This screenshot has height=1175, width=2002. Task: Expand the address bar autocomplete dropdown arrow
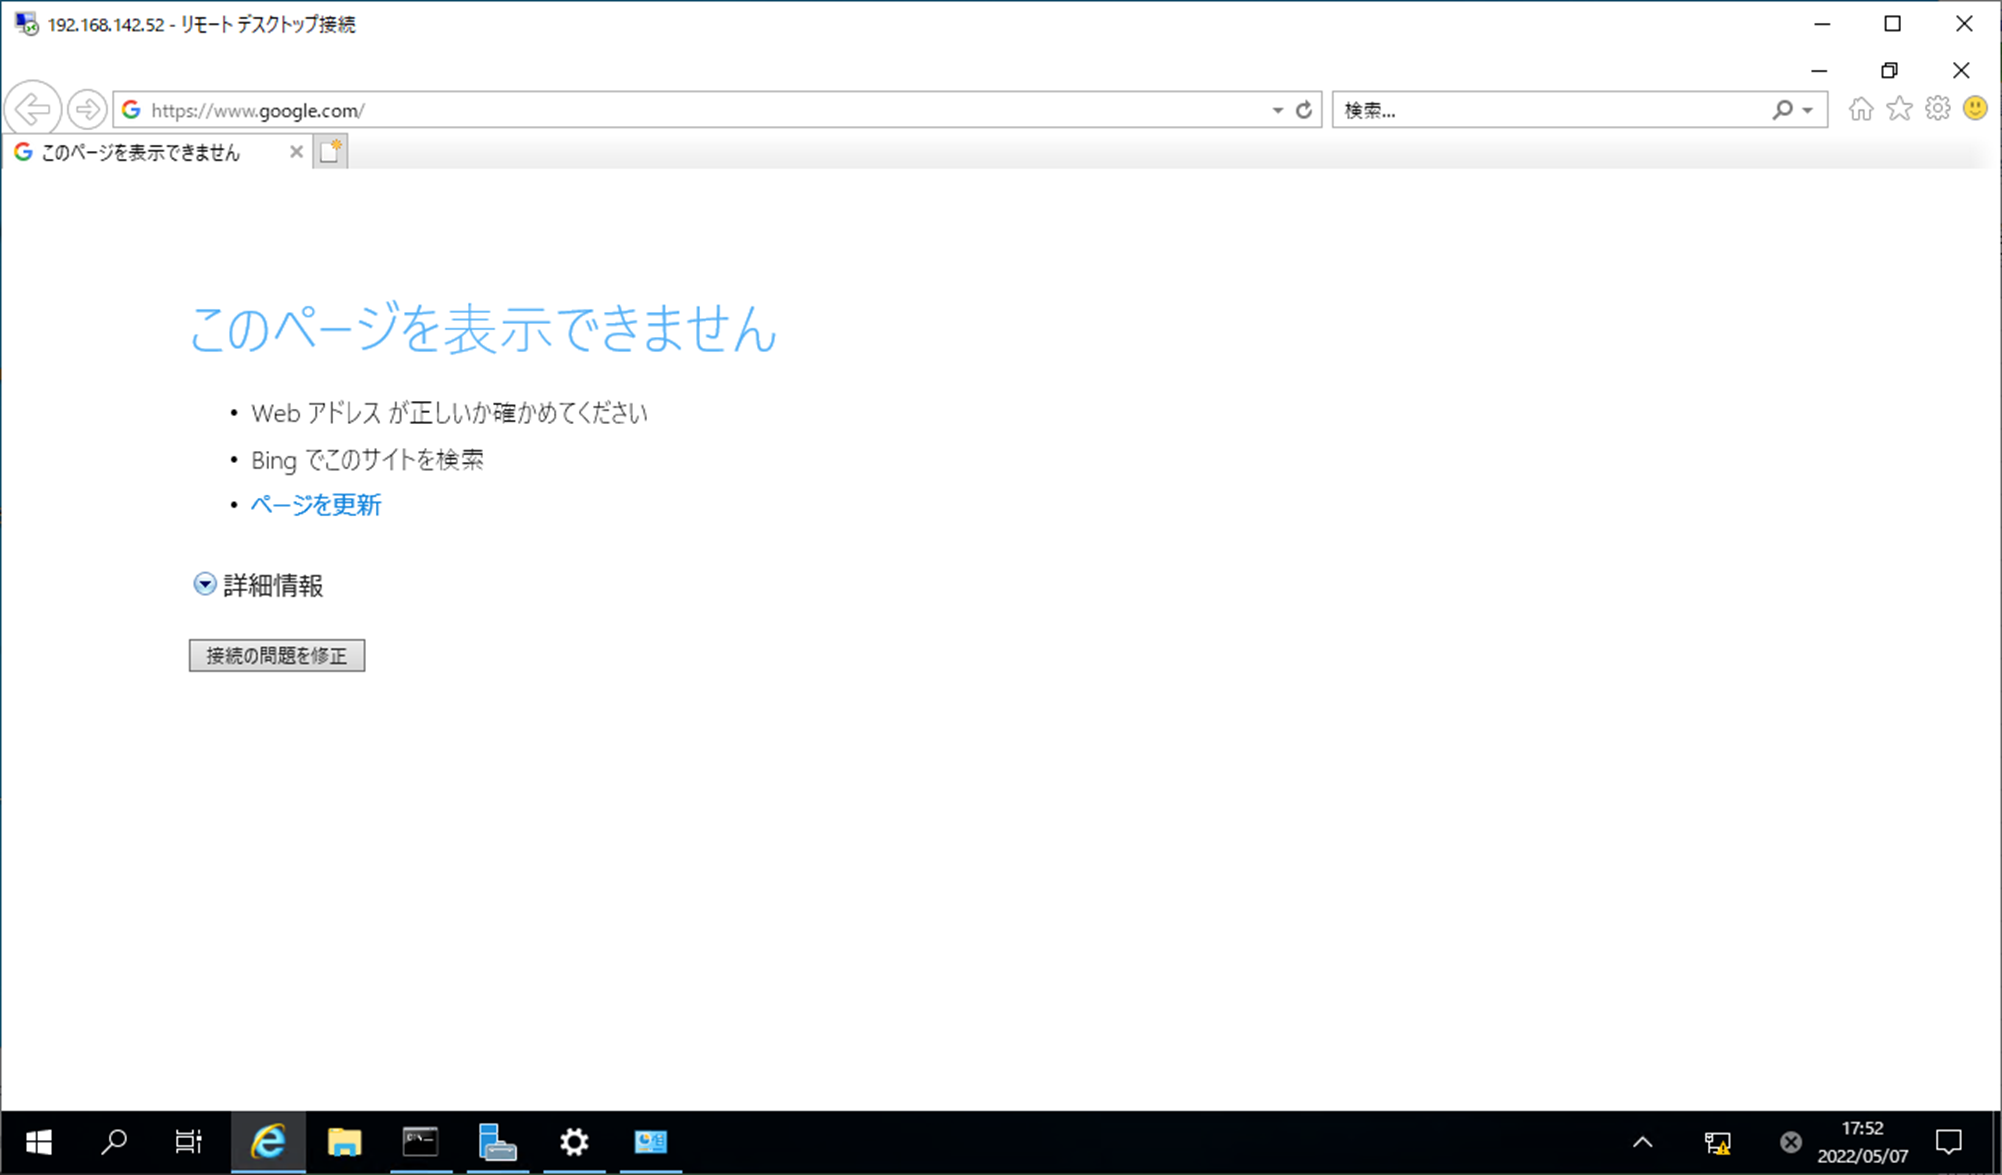[x=1277, y=110]
